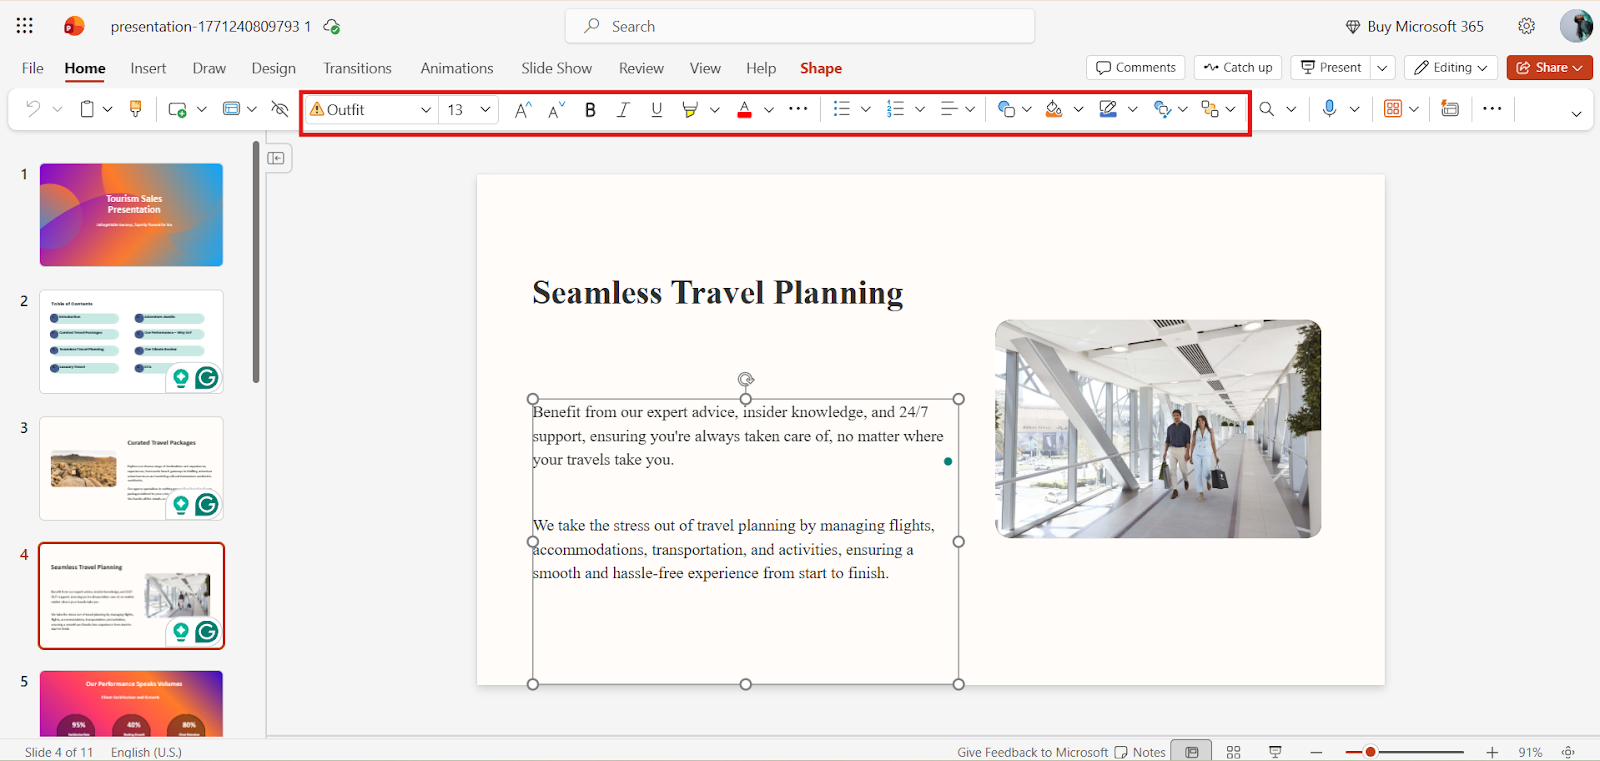
Task: Toggle the Notes pane
Action: (x=1141, y=752)
